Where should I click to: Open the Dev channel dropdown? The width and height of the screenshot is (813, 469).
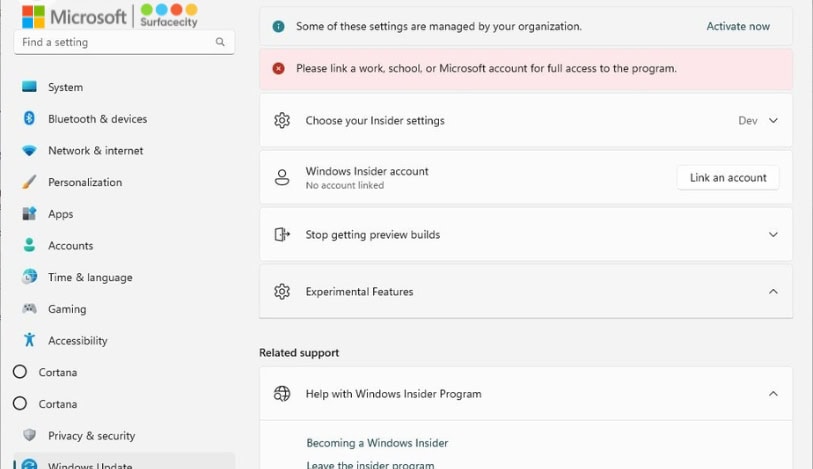tap(758, 121)
